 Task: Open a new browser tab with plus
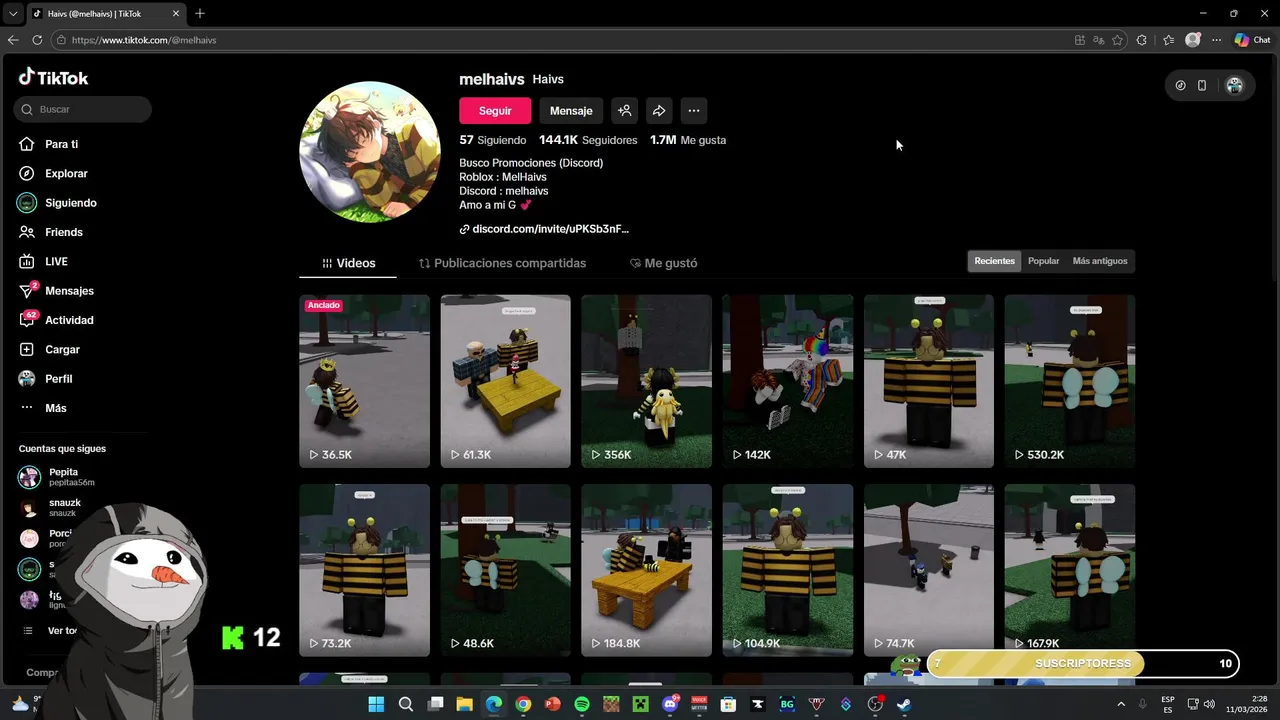pos(200,13)
